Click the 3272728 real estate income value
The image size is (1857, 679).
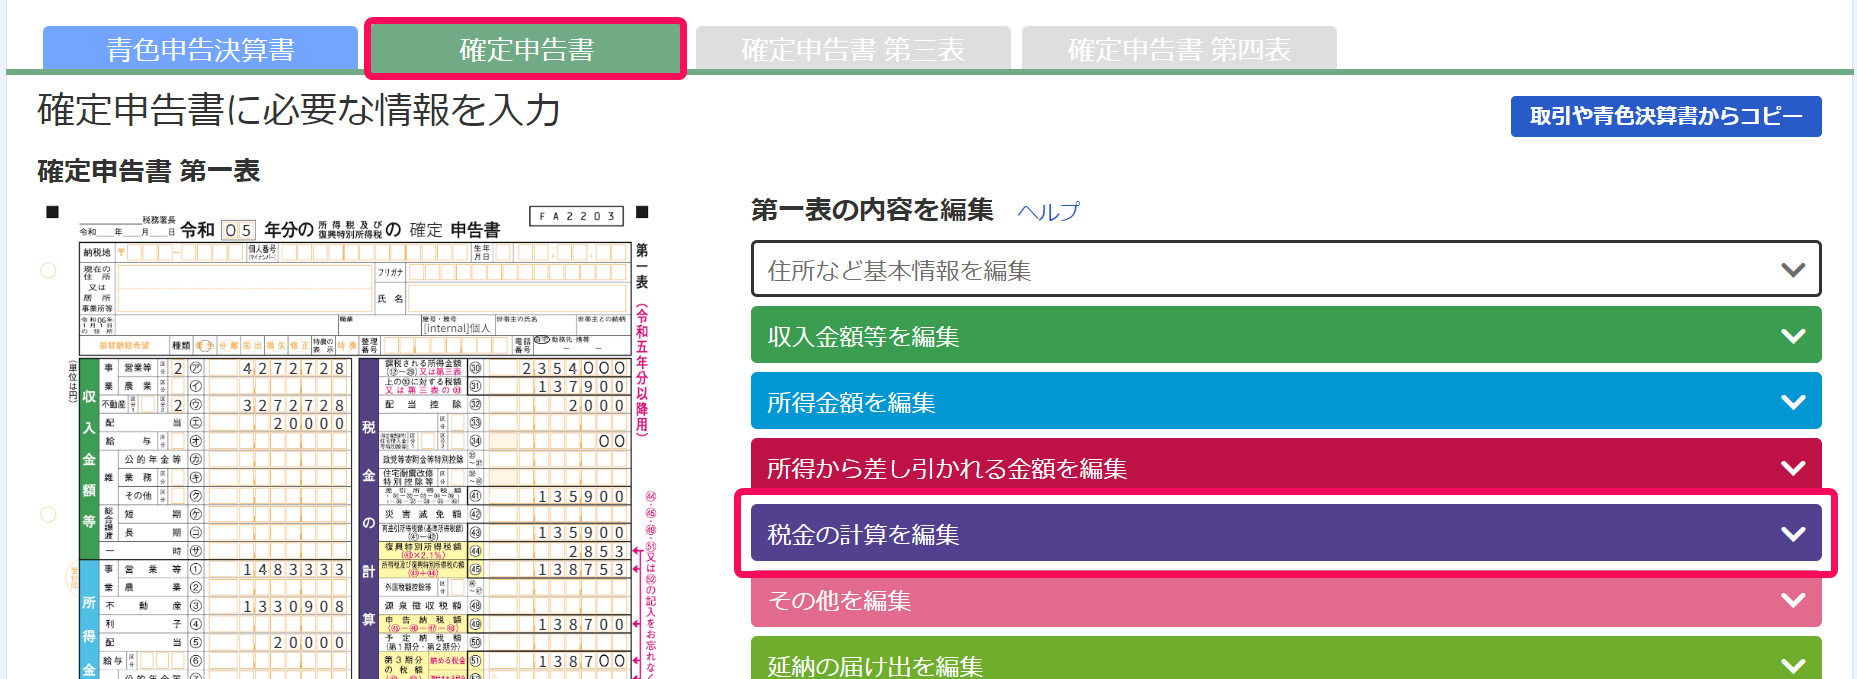(x=293, y=405)
